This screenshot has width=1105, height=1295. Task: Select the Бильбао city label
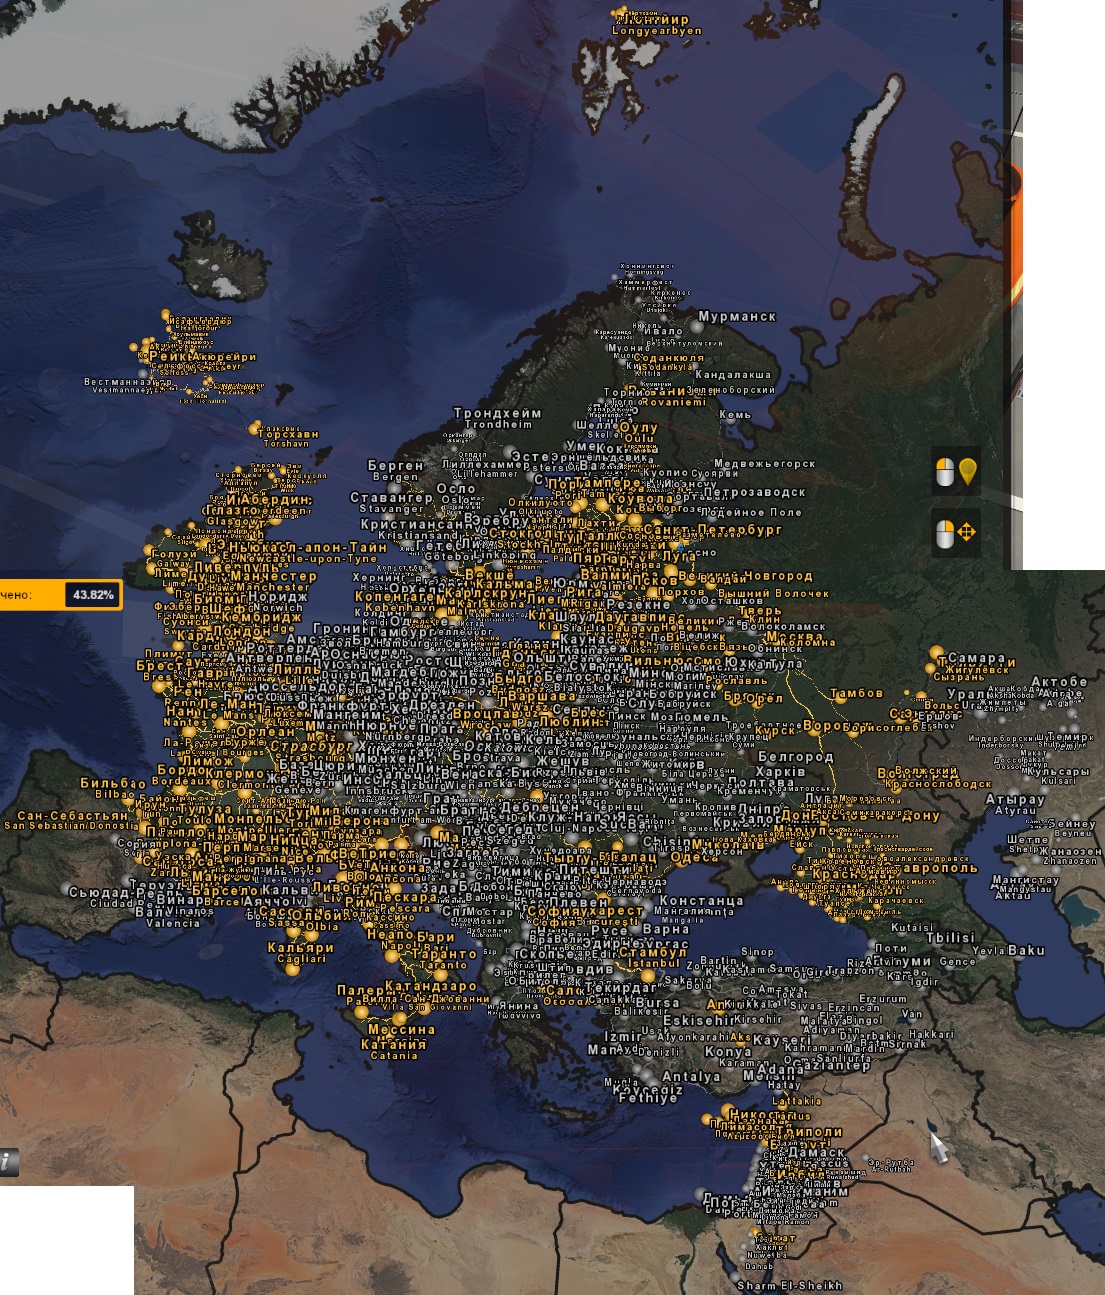click(113, 784)
